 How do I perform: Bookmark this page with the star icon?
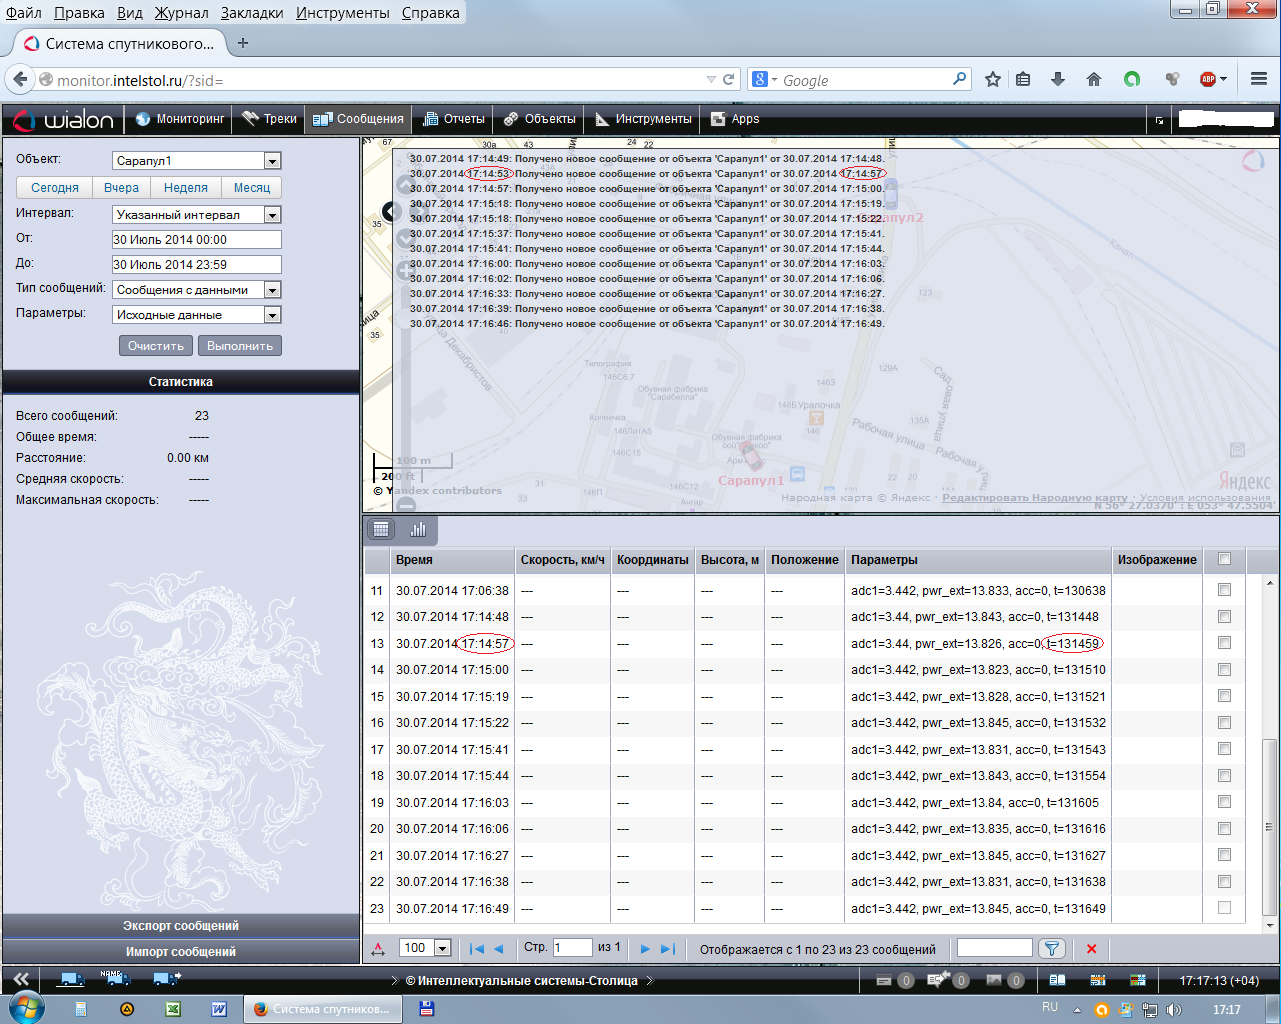(992, 79)
